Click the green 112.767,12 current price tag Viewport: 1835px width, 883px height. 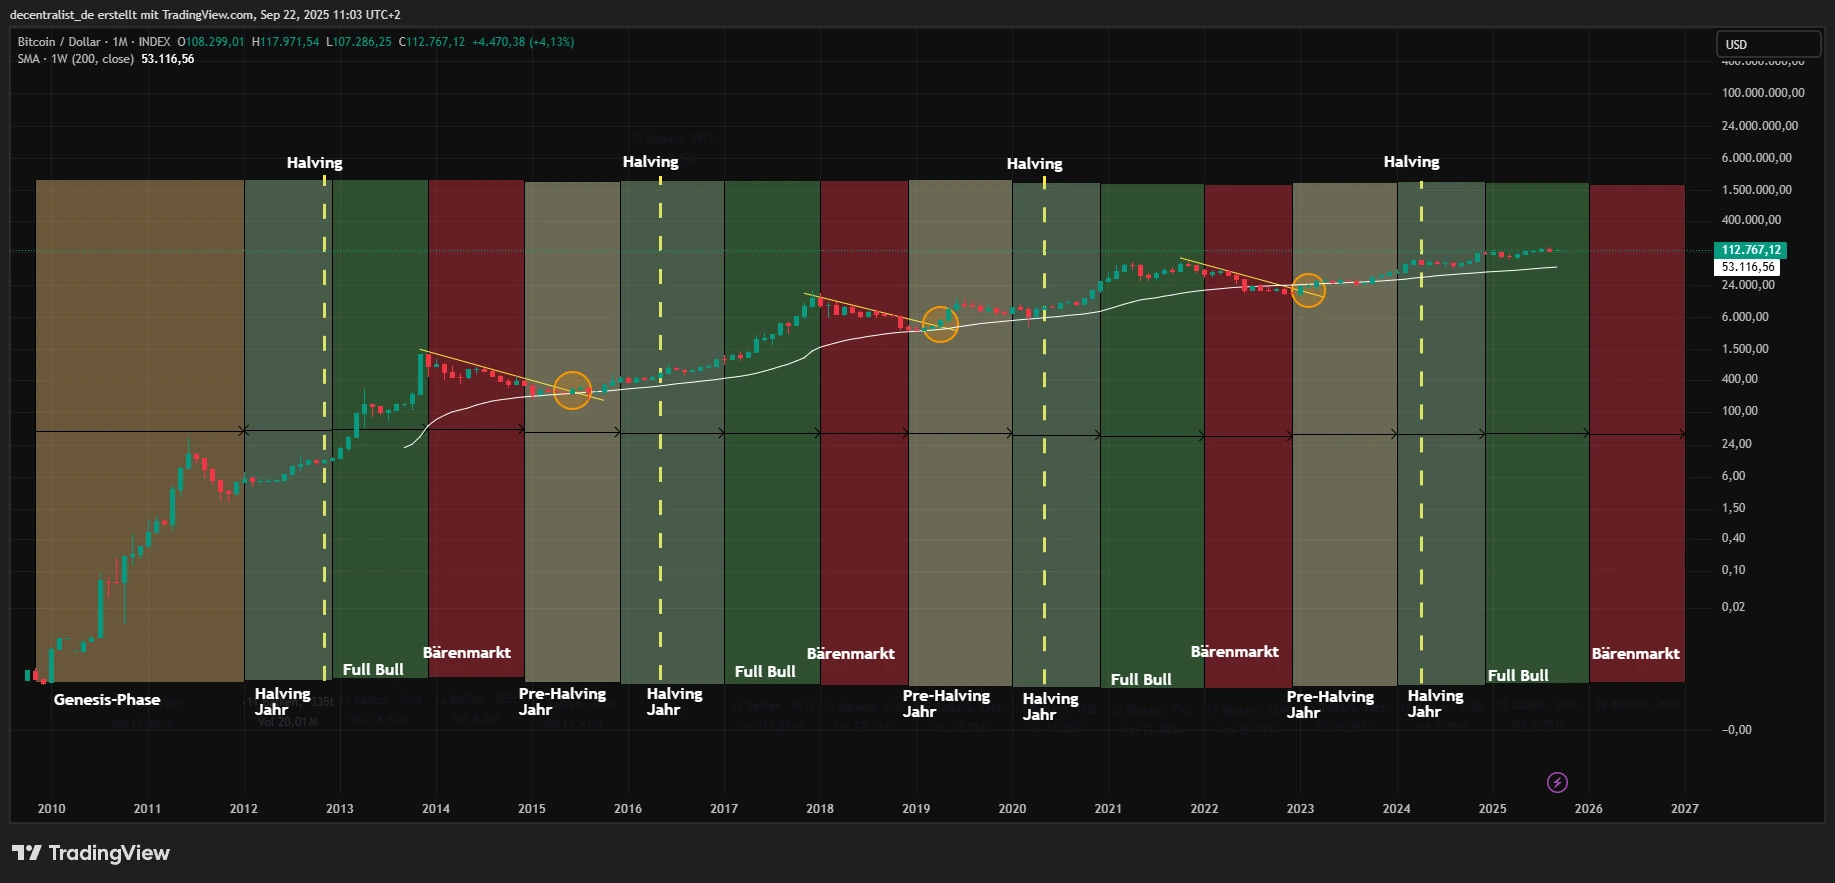(1750, 250)
